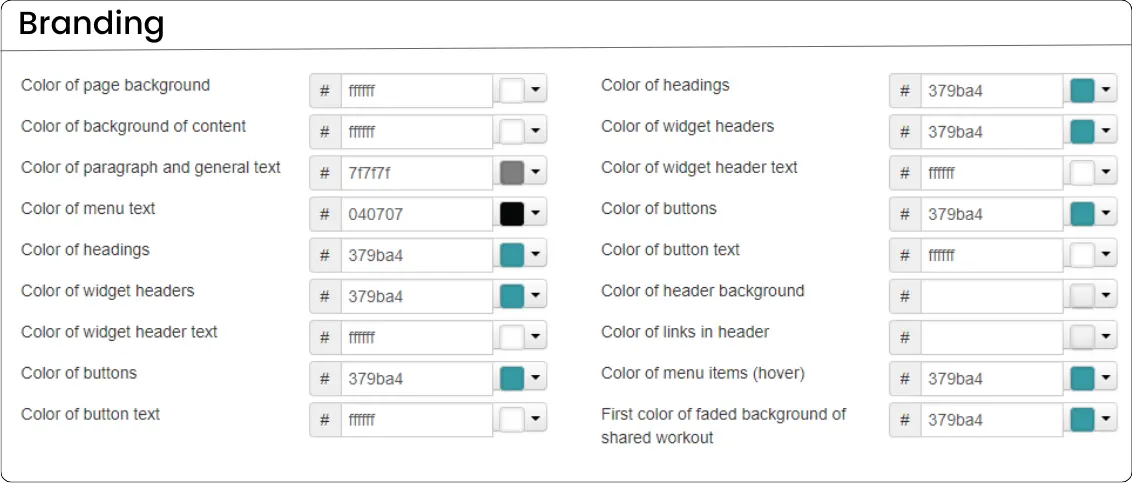The width and height of the screenshot is (1132, 483).
Task: Focus the menu text field showing 040707
Action: (416, 214)
